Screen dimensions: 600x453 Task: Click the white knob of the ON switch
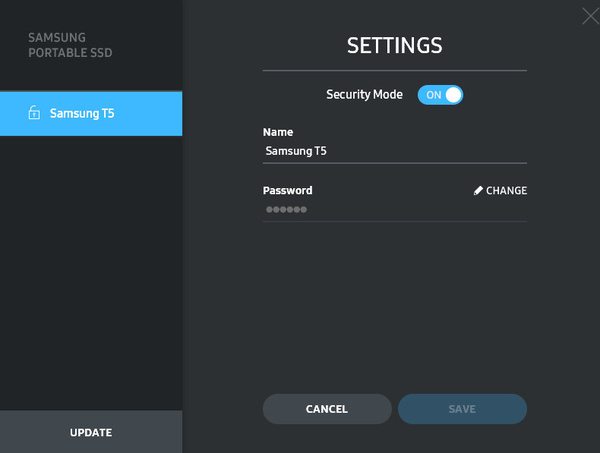point(453,95)
